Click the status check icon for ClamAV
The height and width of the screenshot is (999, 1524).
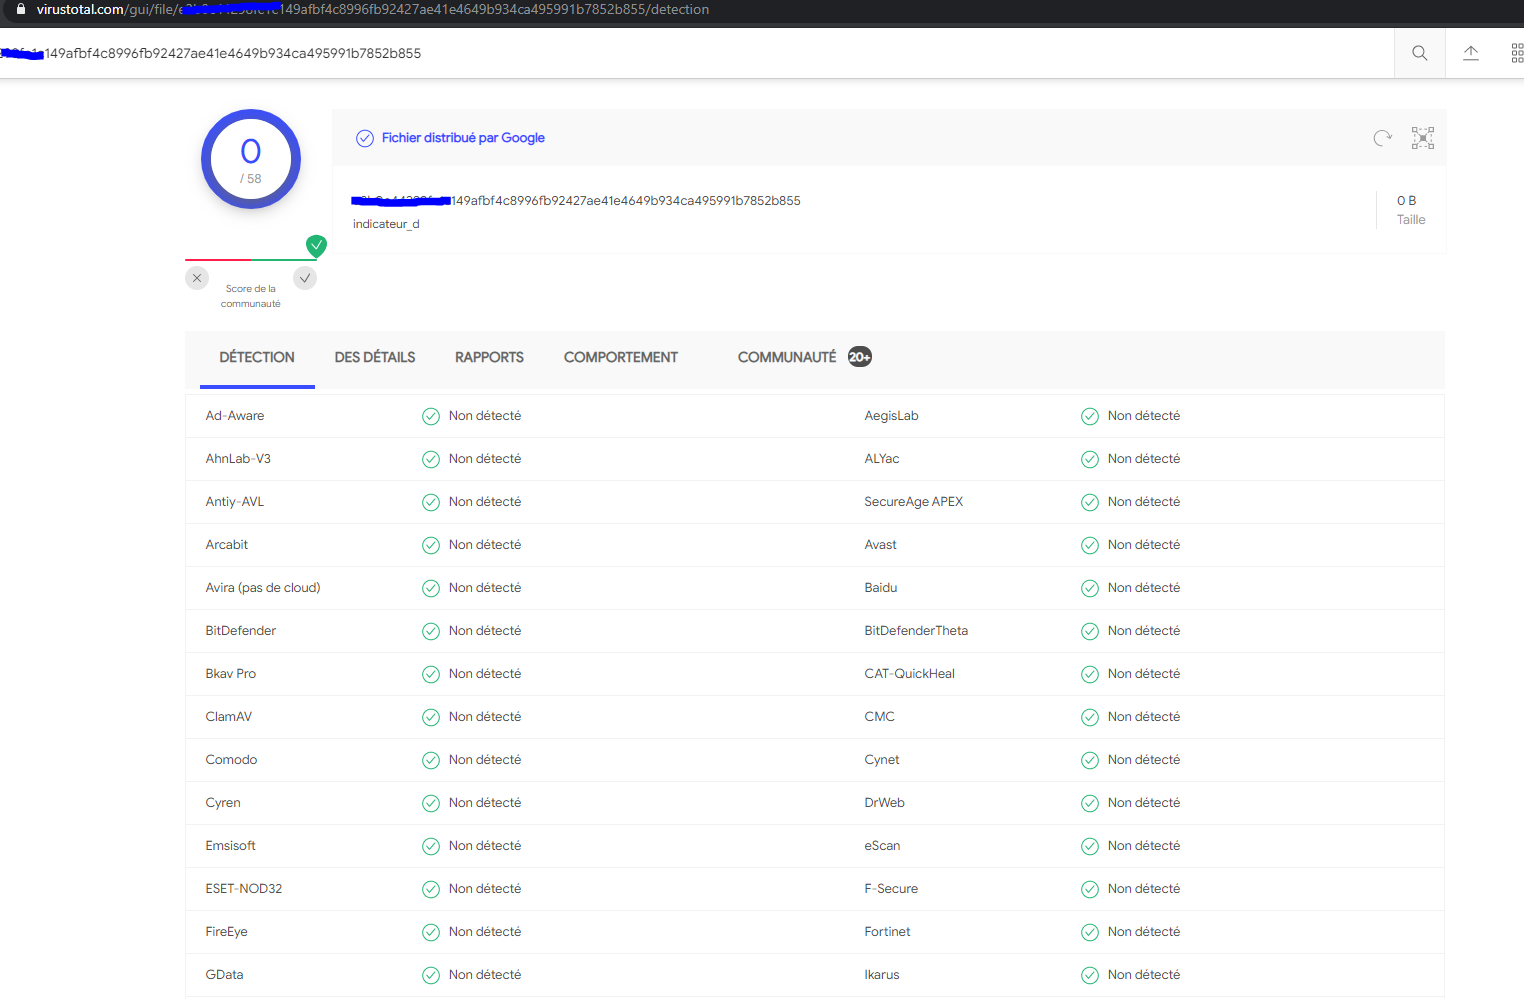tap(431, 717)
